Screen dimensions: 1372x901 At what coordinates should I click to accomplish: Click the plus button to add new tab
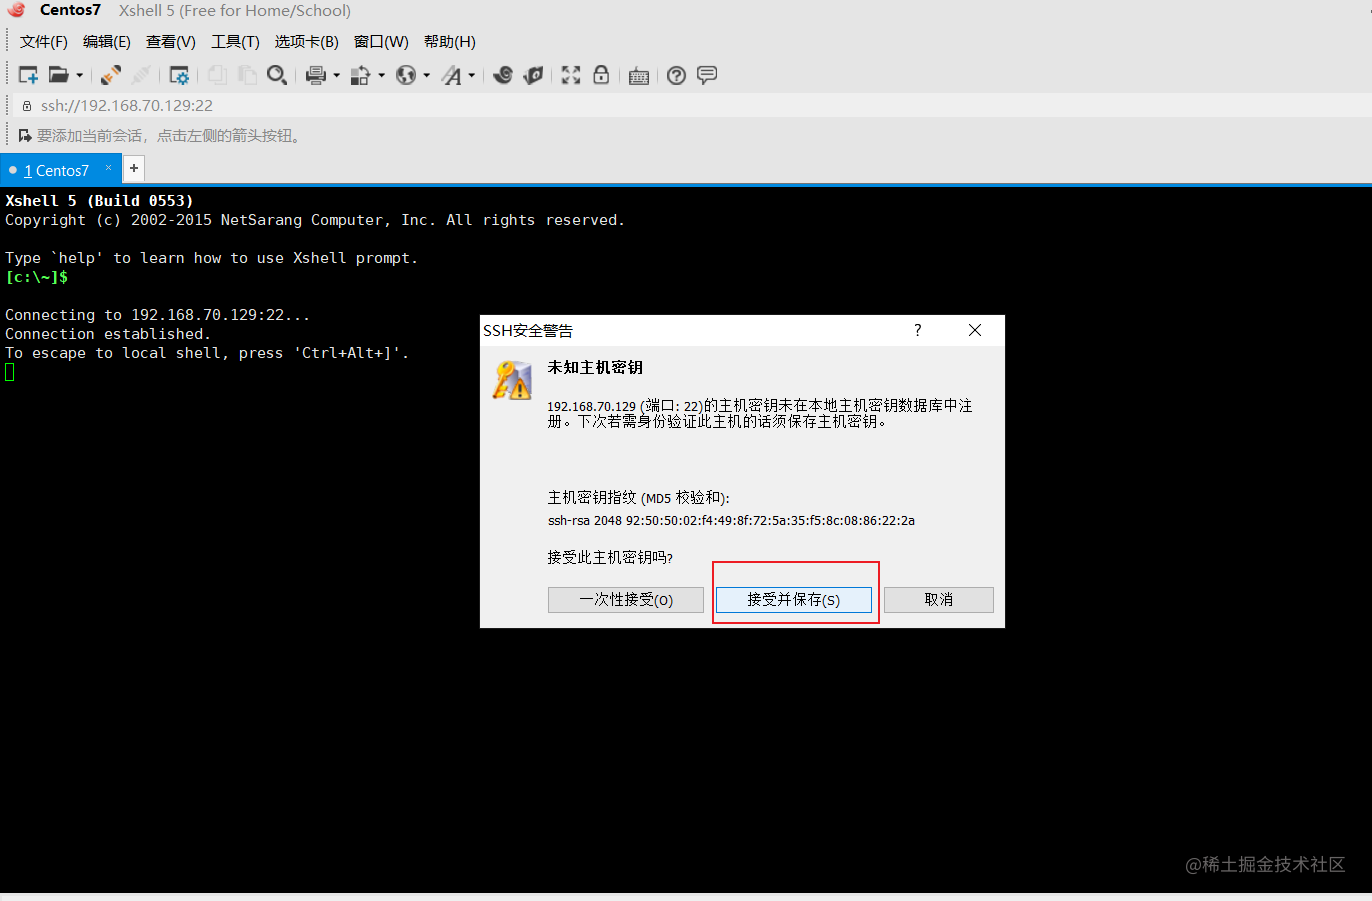coord(134,168)
